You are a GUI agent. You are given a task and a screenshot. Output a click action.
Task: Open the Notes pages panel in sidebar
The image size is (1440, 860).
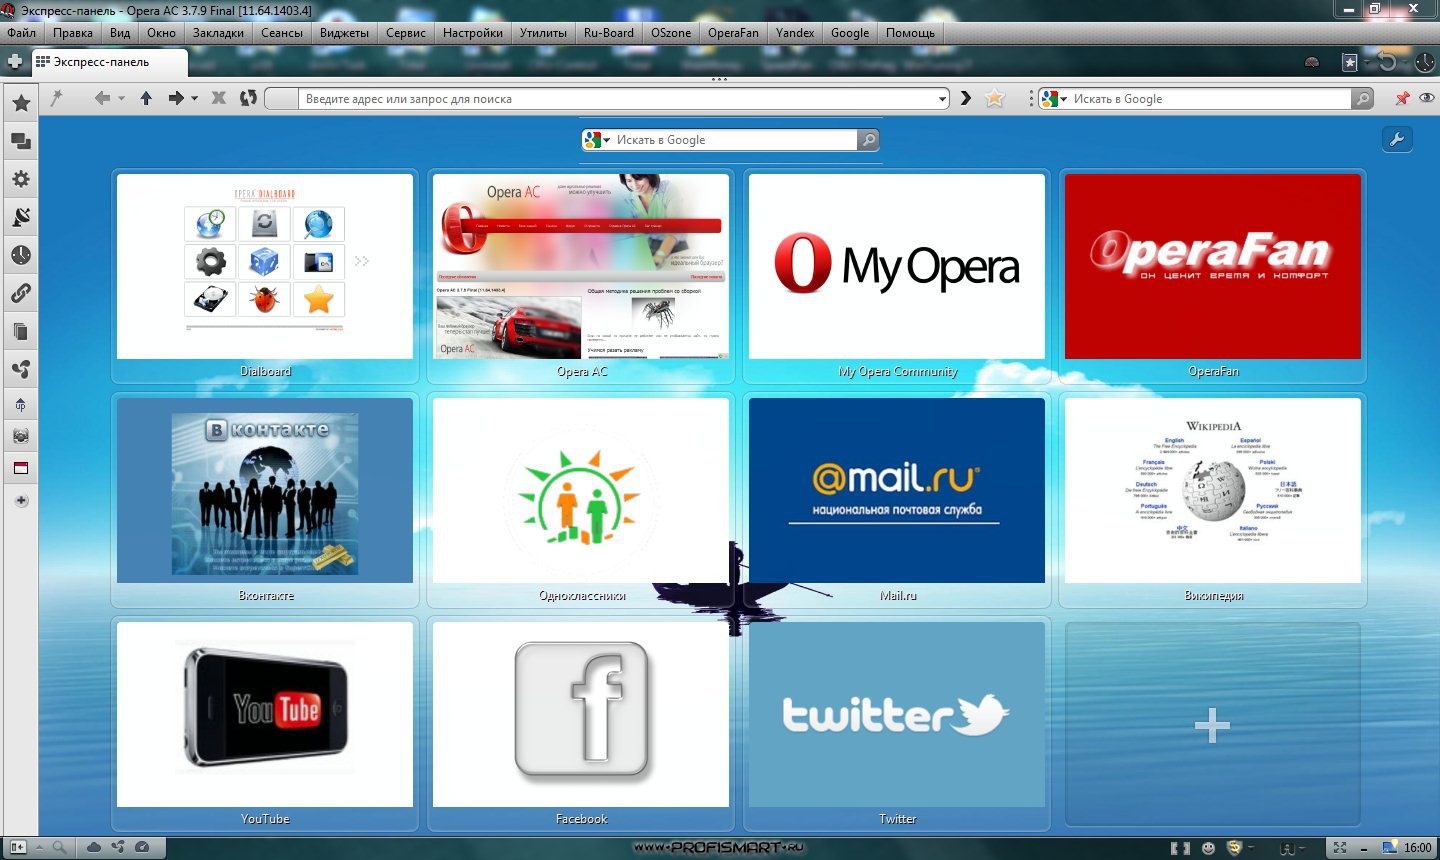click(x=21, y=331)
